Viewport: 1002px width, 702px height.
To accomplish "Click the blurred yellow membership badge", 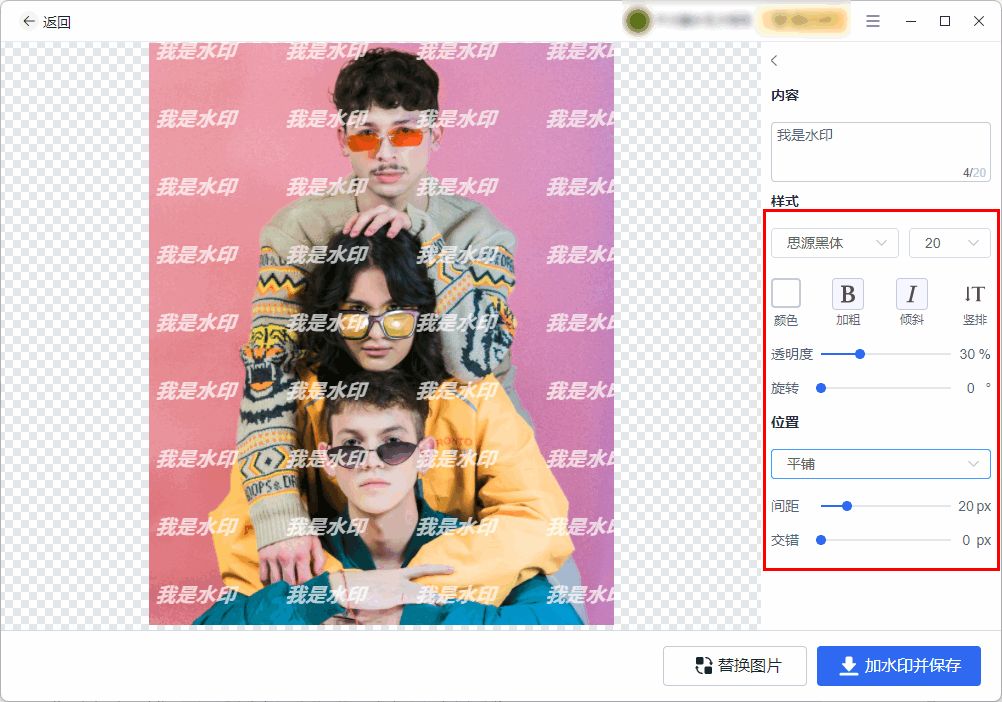I will pos(804,21).
